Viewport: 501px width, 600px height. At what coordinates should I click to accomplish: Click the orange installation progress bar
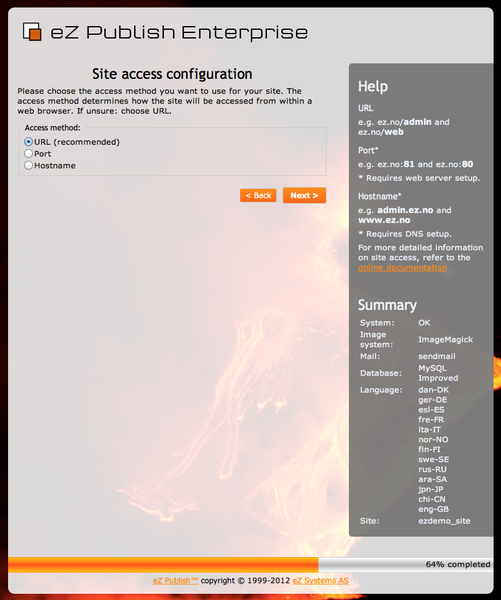point(163,564)
